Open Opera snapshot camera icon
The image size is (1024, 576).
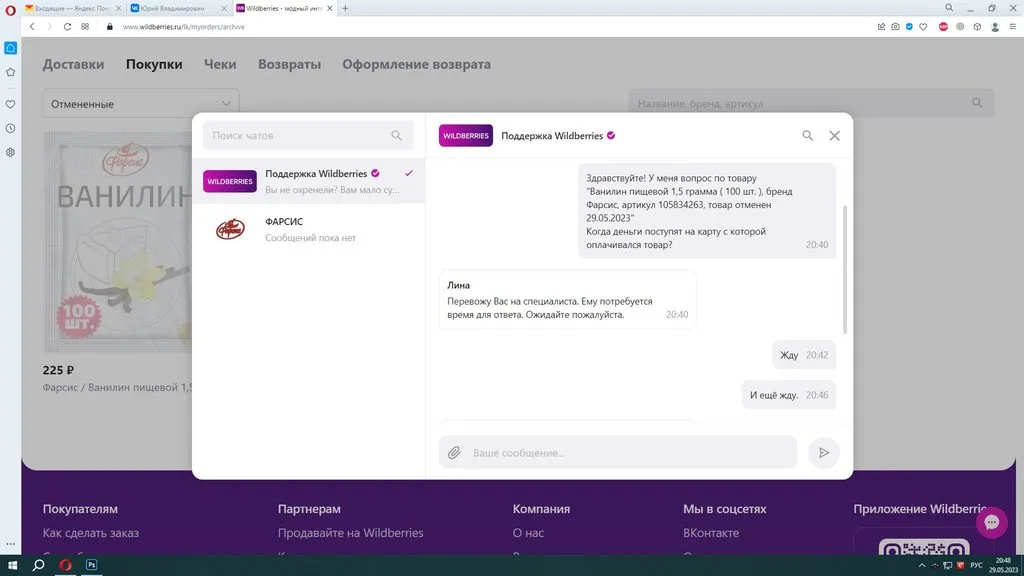tap(895, 27)
